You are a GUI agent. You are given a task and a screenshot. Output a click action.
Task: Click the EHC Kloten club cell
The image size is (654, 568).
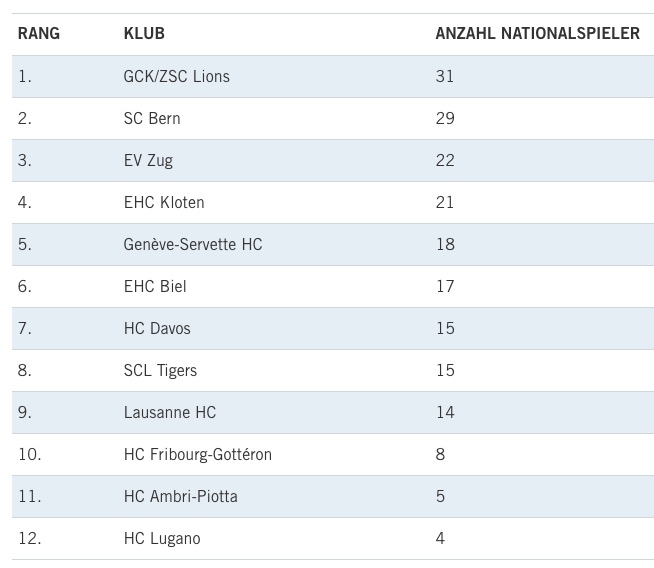click(x=164, y=202)
